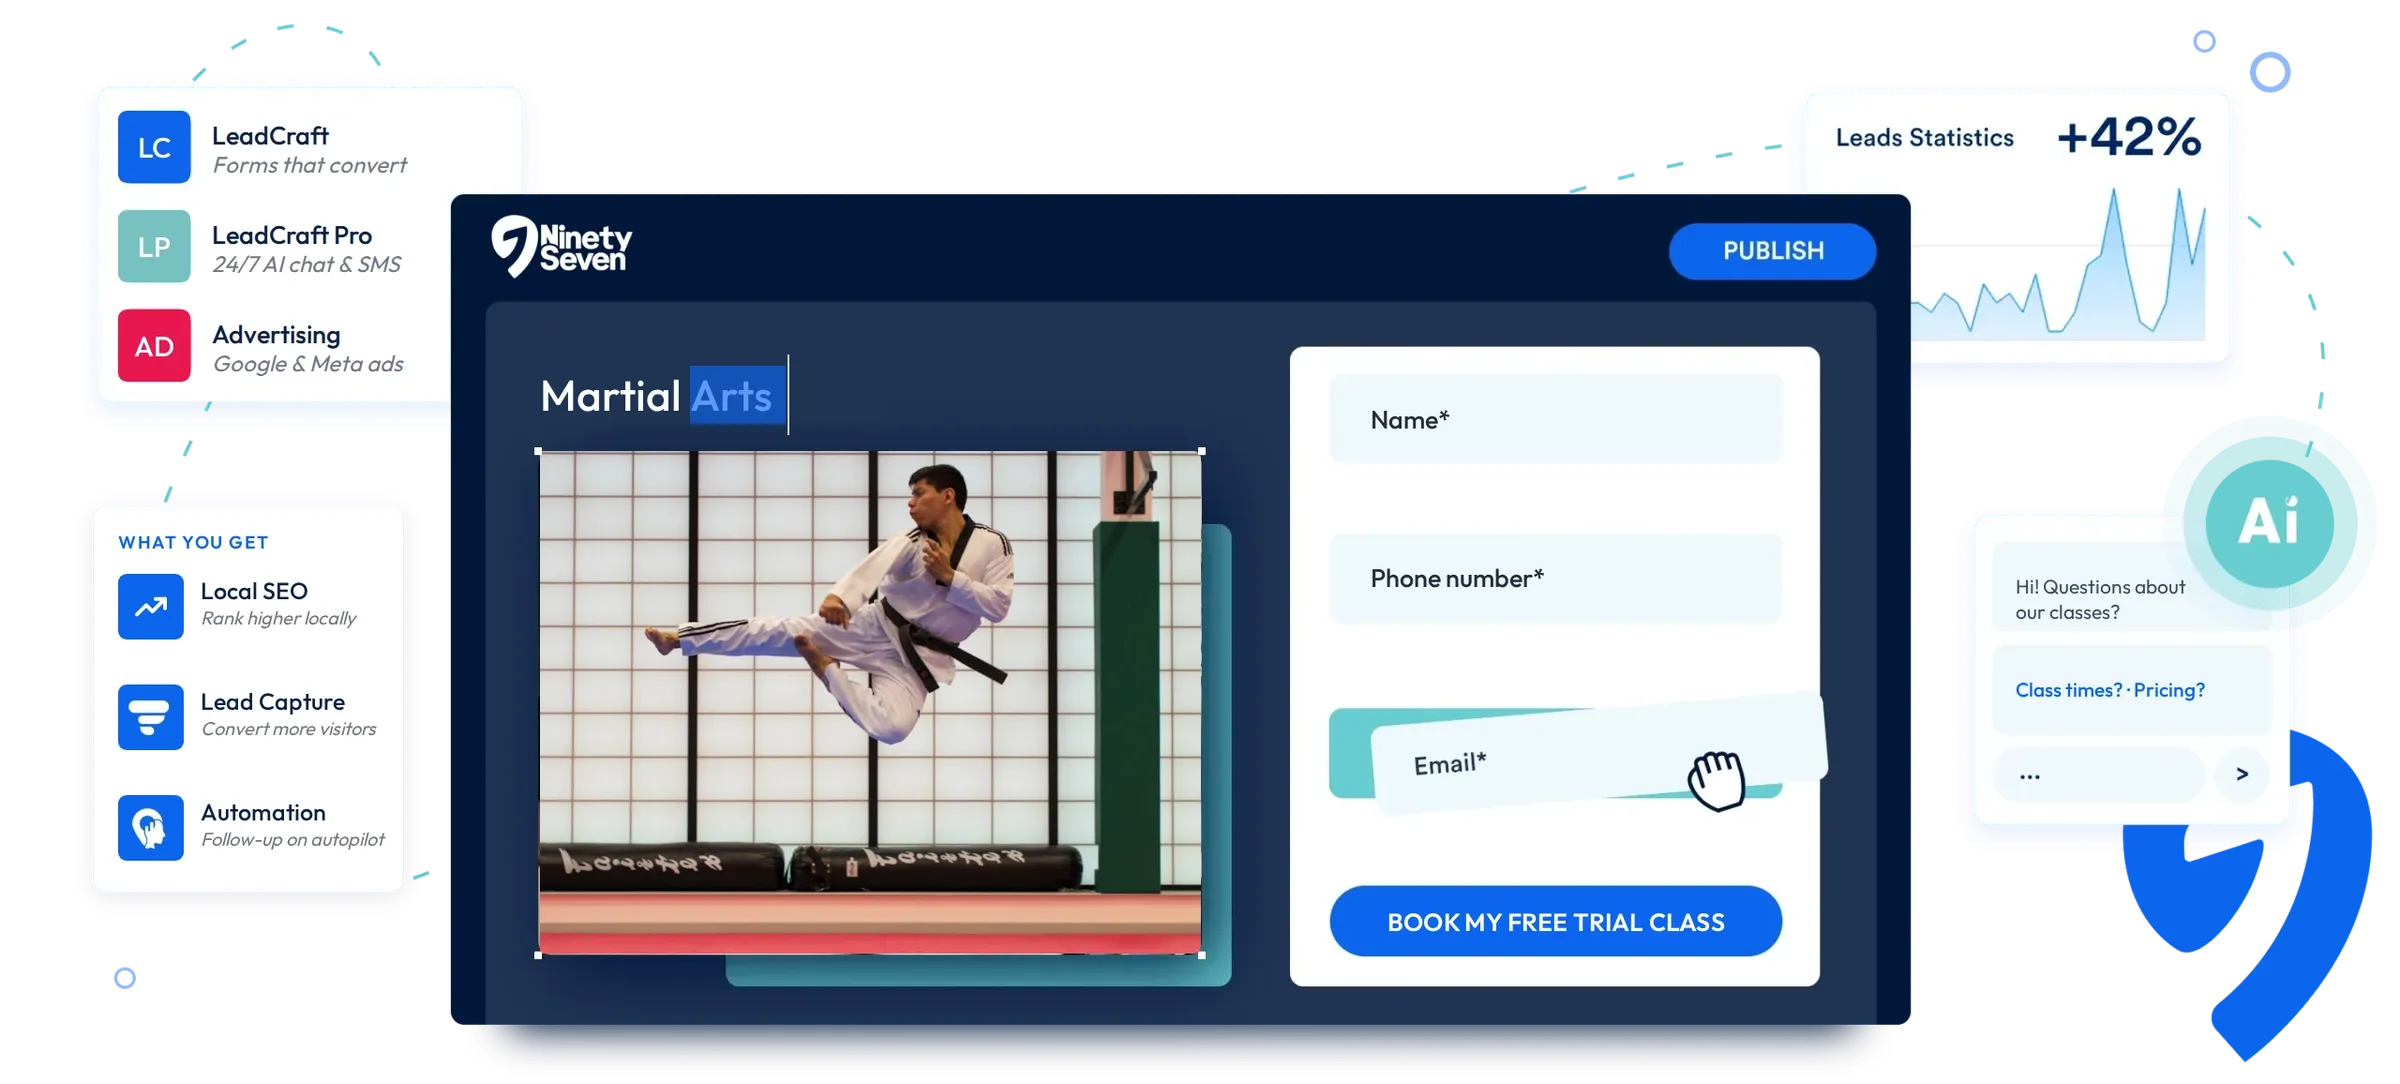Click the +42% statistic value

pyautogui.click(x=2129, y=137)
